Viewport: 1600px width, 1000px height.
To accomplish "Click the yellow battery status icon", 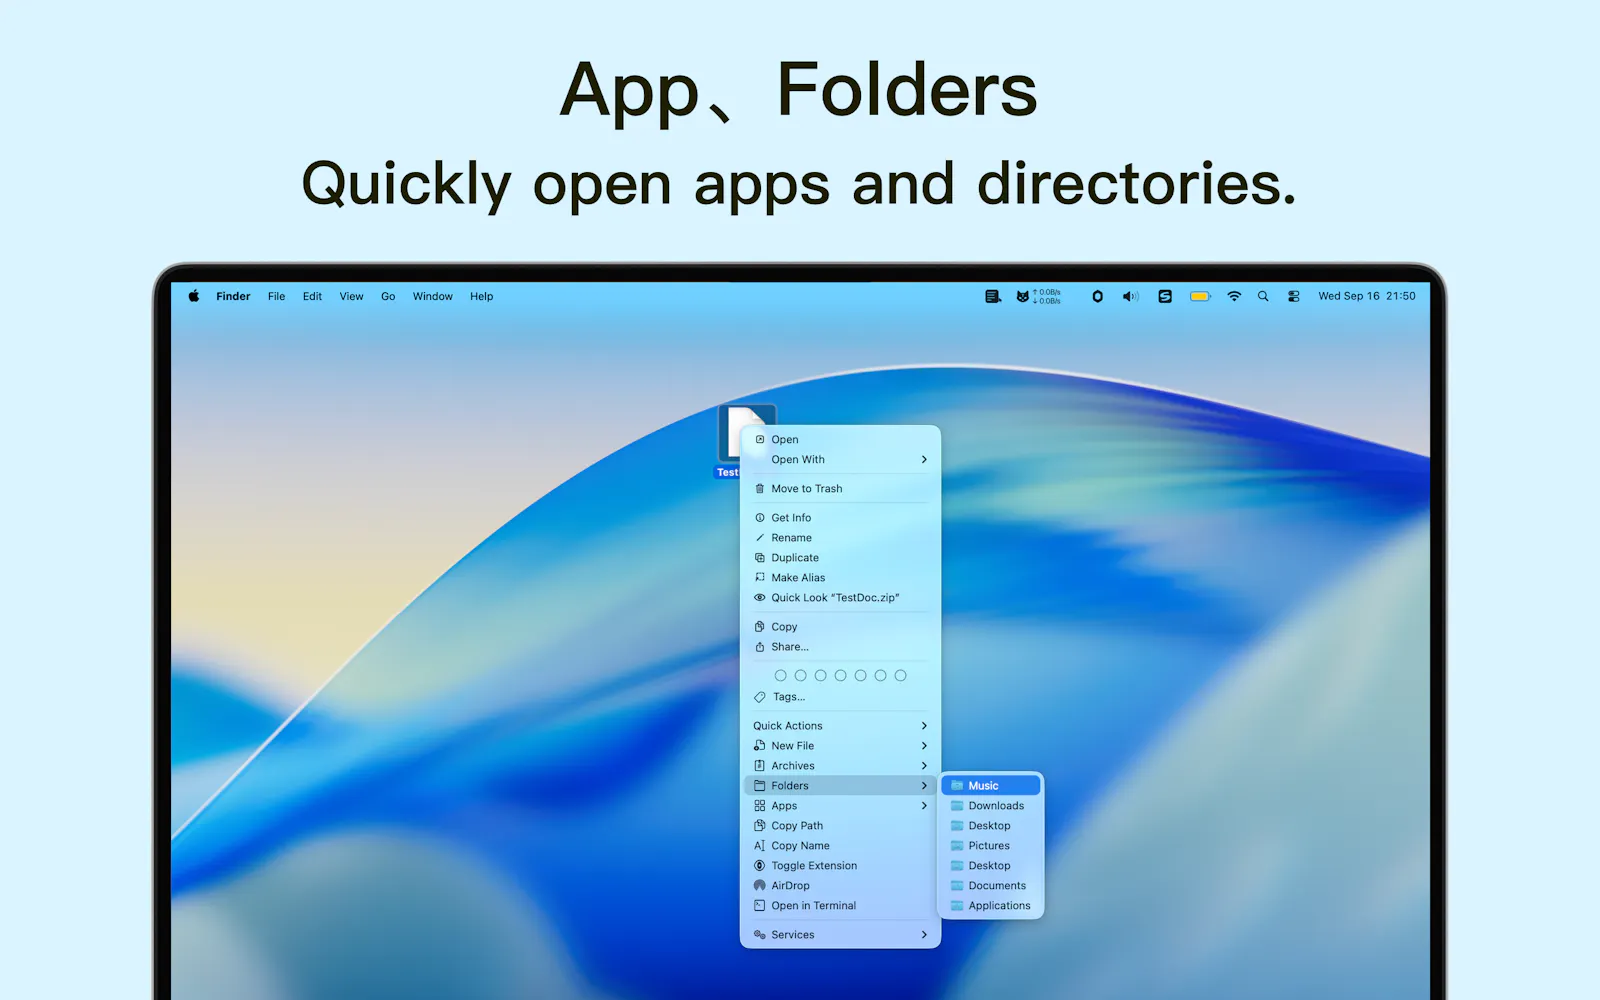I will point(1200,297).
